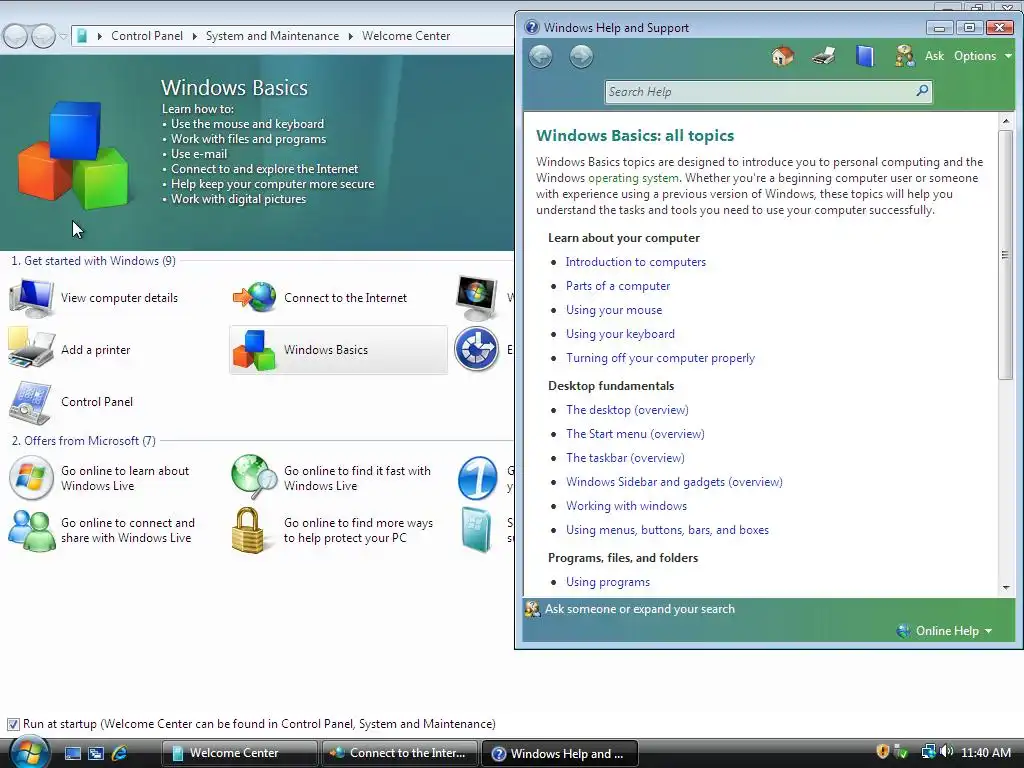This screenshot has height=768, width=1024.
Task: Open The Start menu (overview) link
Action: [x=635, y=434]
